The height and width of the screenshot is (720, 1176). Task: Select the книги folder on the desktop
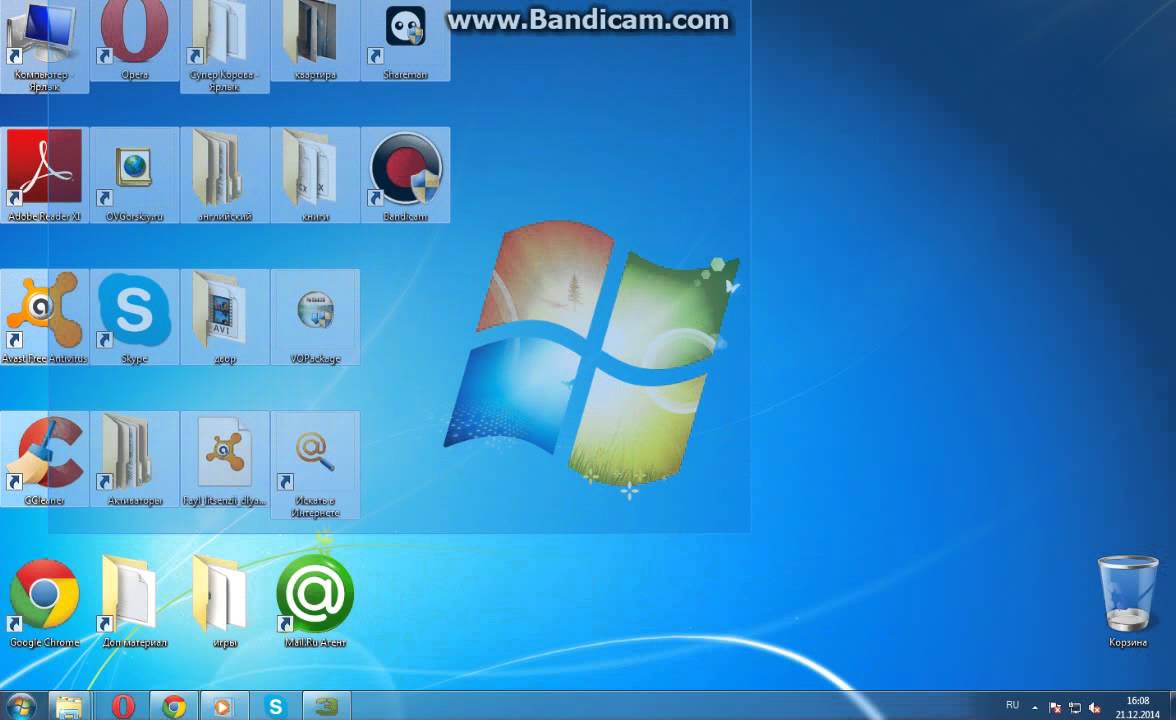315,175
